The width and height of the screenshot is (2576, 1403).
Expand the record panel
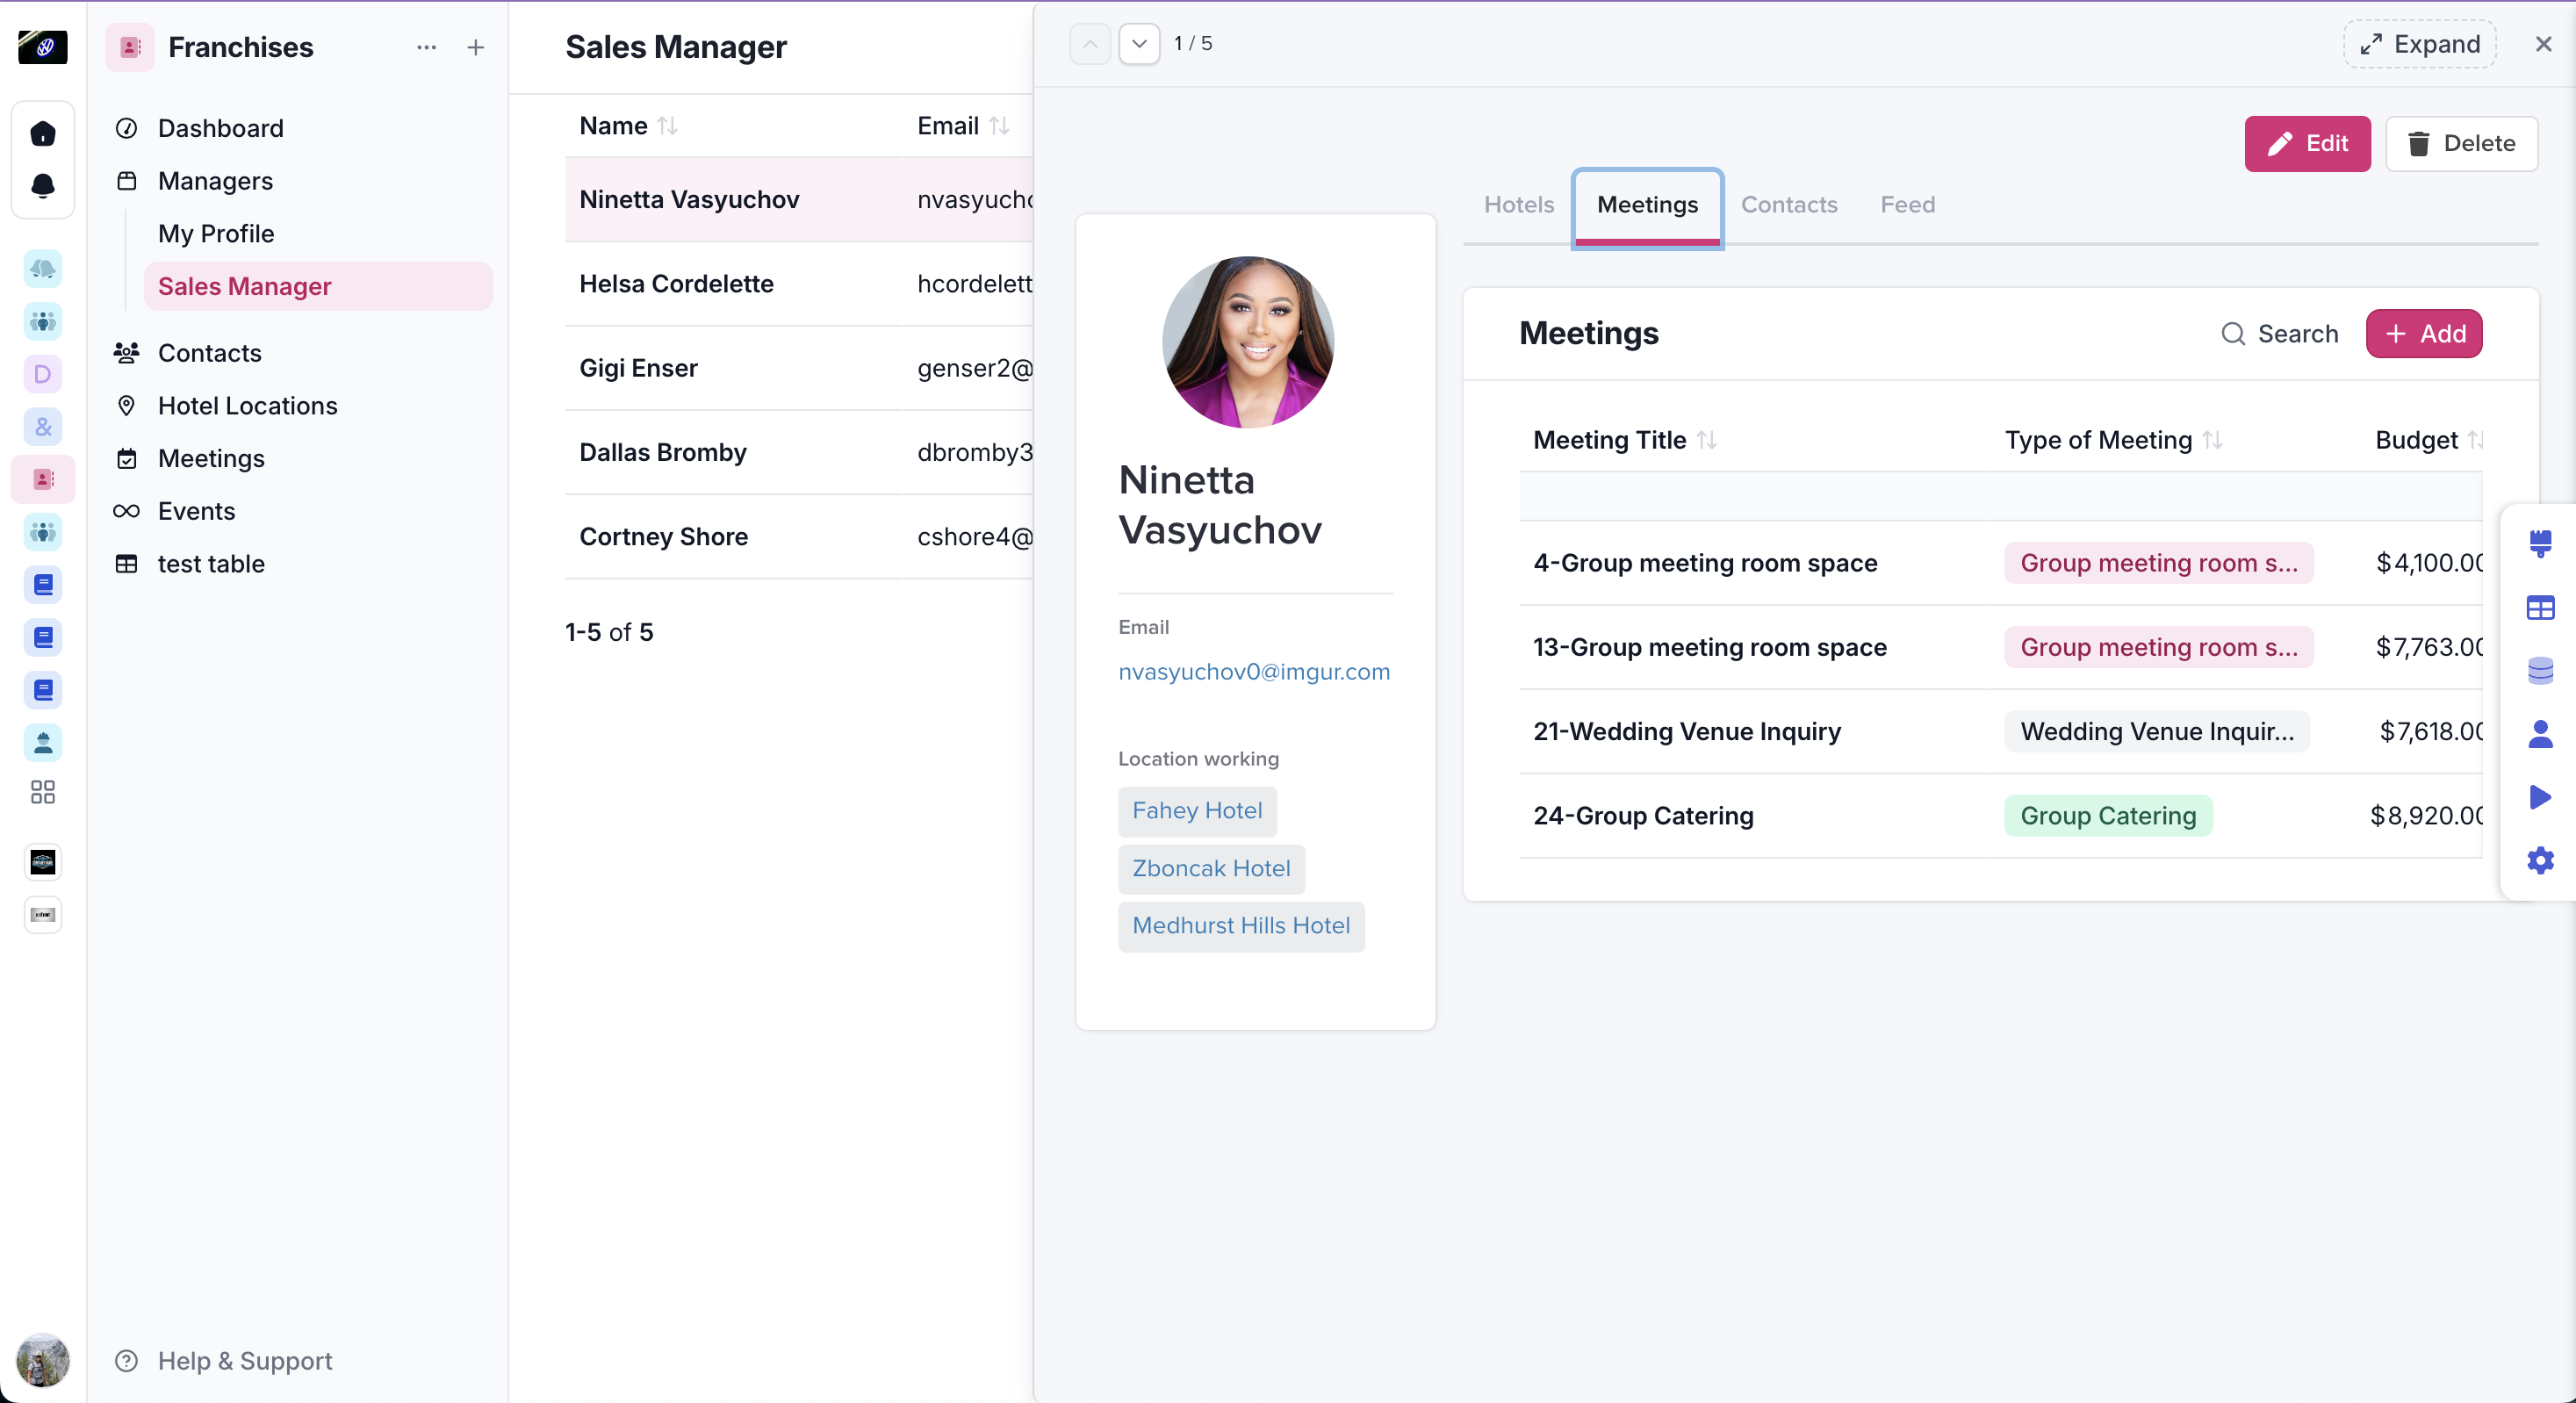click(2420, 44)
